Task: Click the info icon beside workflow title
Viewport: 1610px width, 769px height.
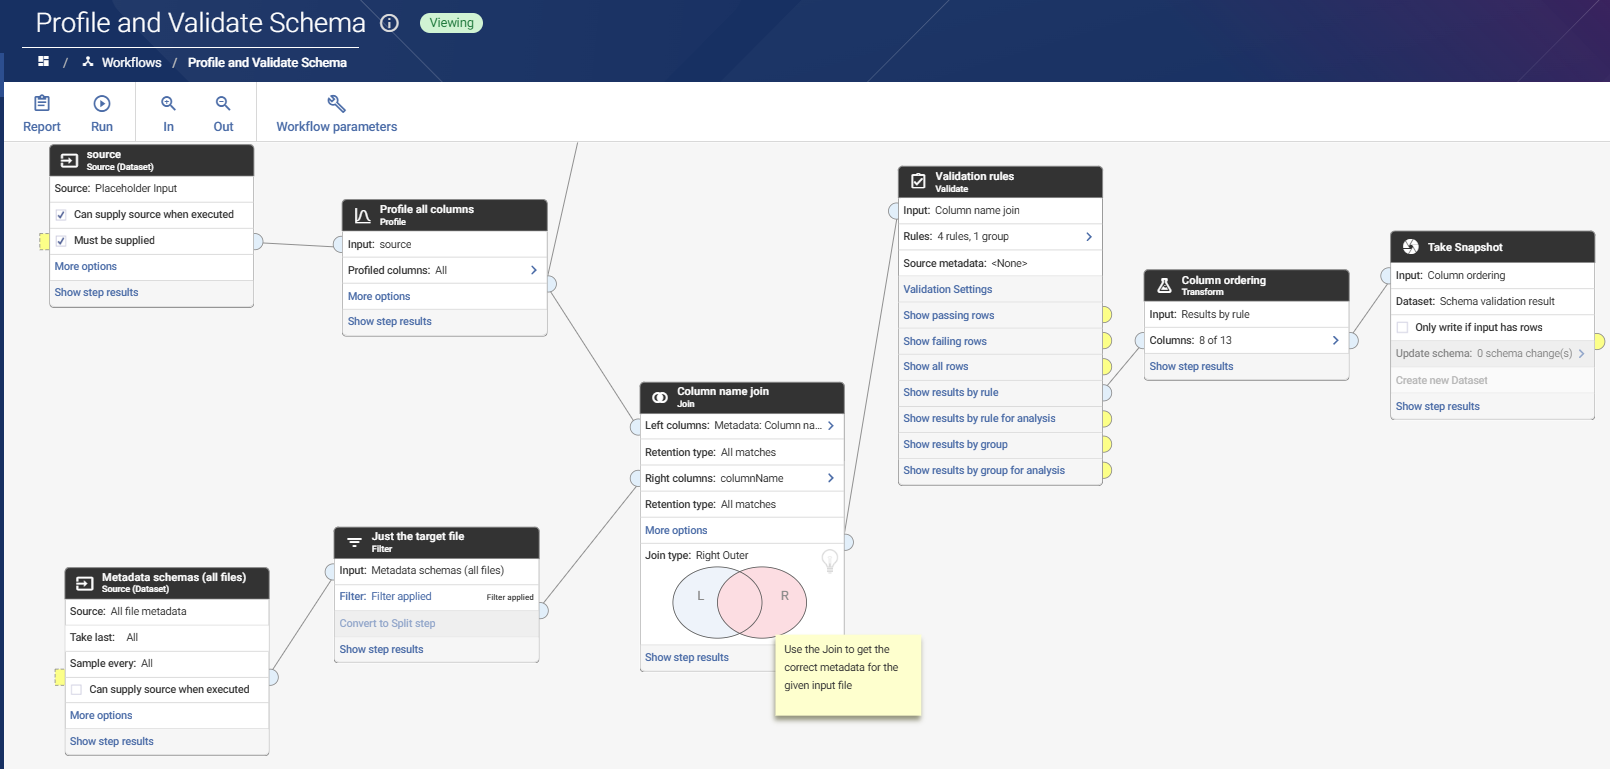Action: click(390, 23)
